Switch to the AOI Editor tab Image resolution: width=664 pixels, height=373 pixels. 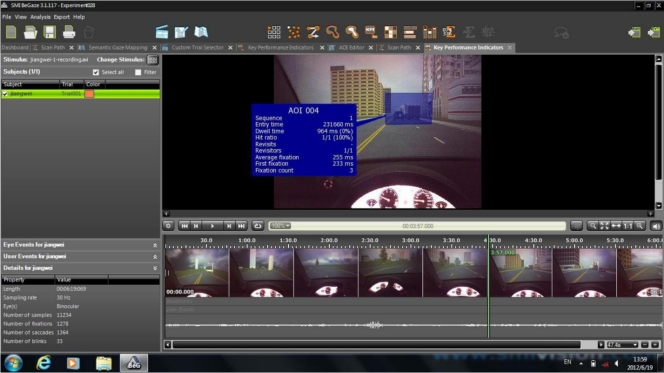point(351,47)
